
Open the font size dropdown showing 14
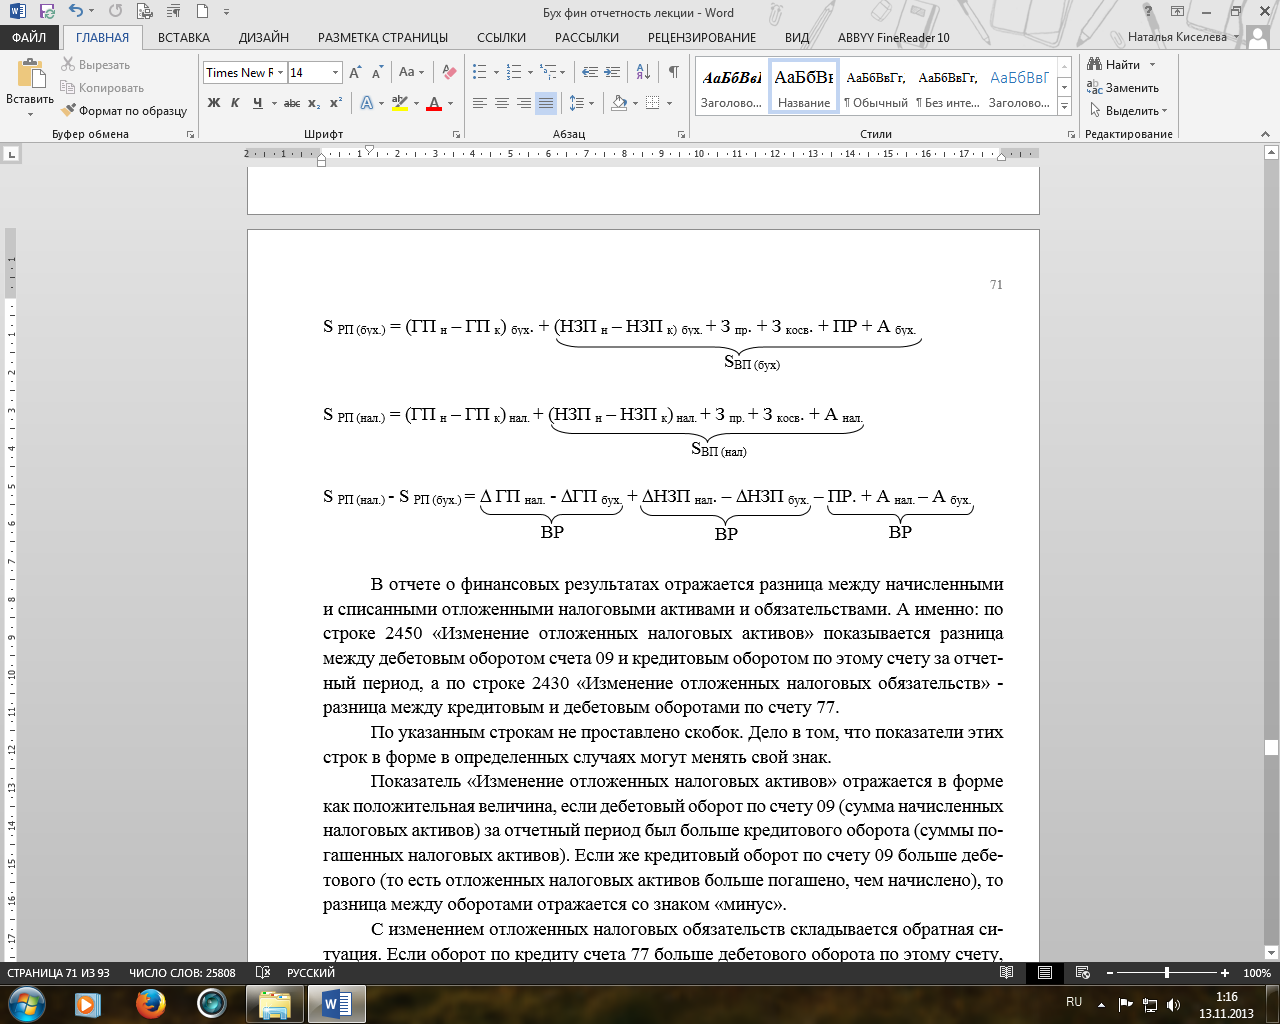coord(336,73)
